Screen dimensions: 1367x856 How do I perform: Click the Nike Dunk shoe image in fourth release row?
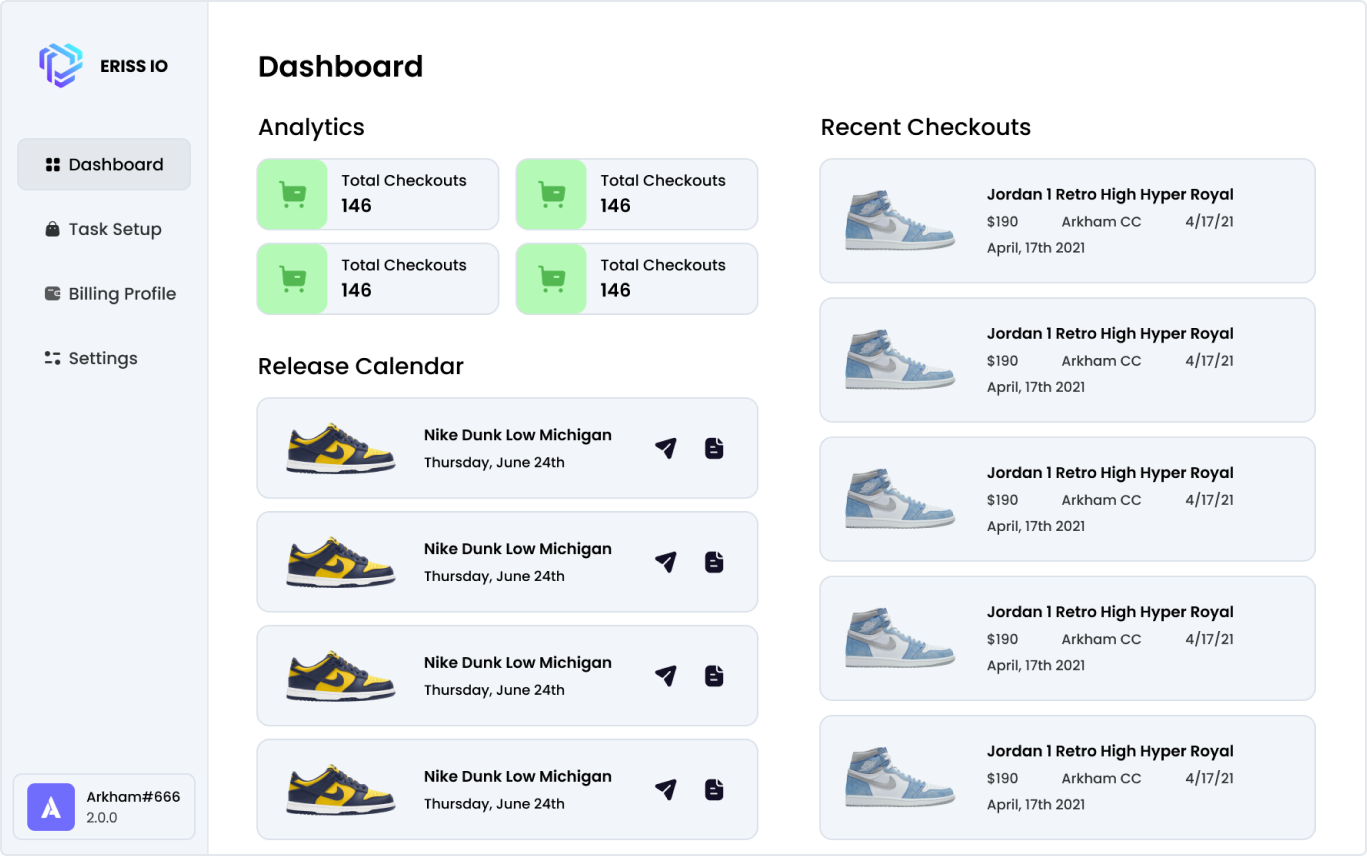click(341, 790)
